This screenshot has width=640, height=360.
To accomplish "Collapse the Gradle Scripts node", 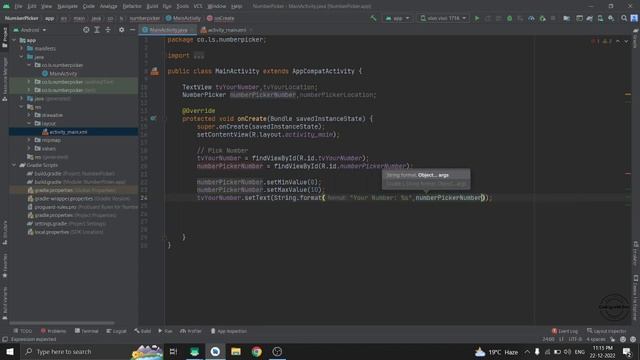I will 15,165.
